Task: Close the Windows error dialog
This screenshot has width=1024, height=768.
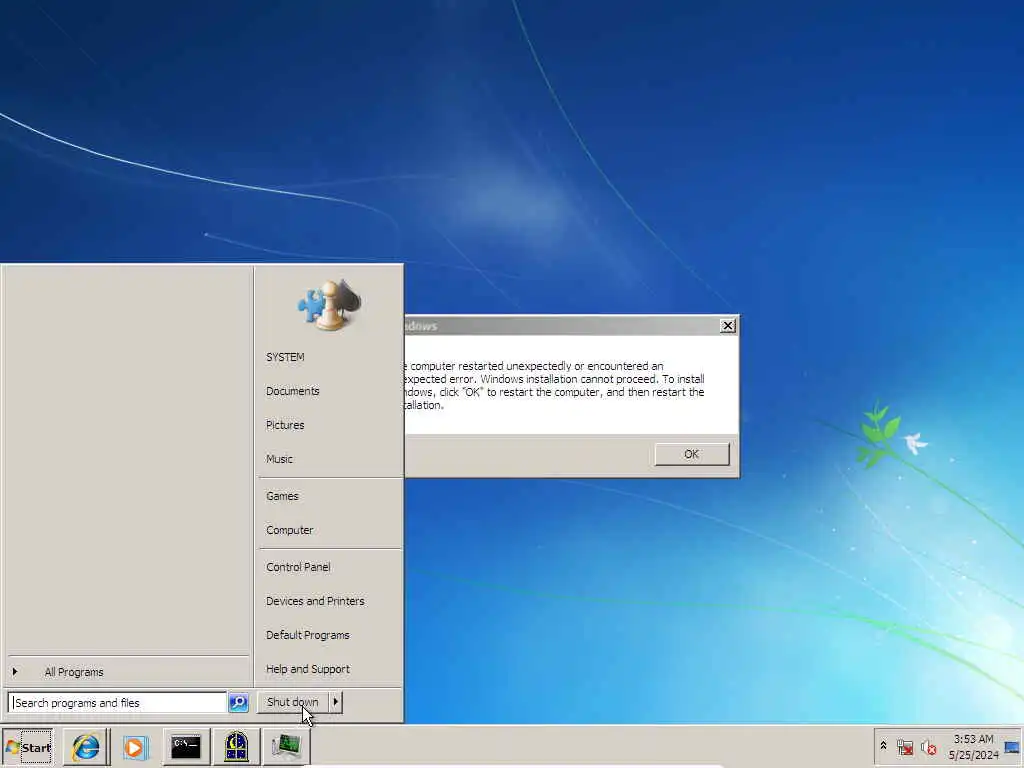Action: [728, 326]
